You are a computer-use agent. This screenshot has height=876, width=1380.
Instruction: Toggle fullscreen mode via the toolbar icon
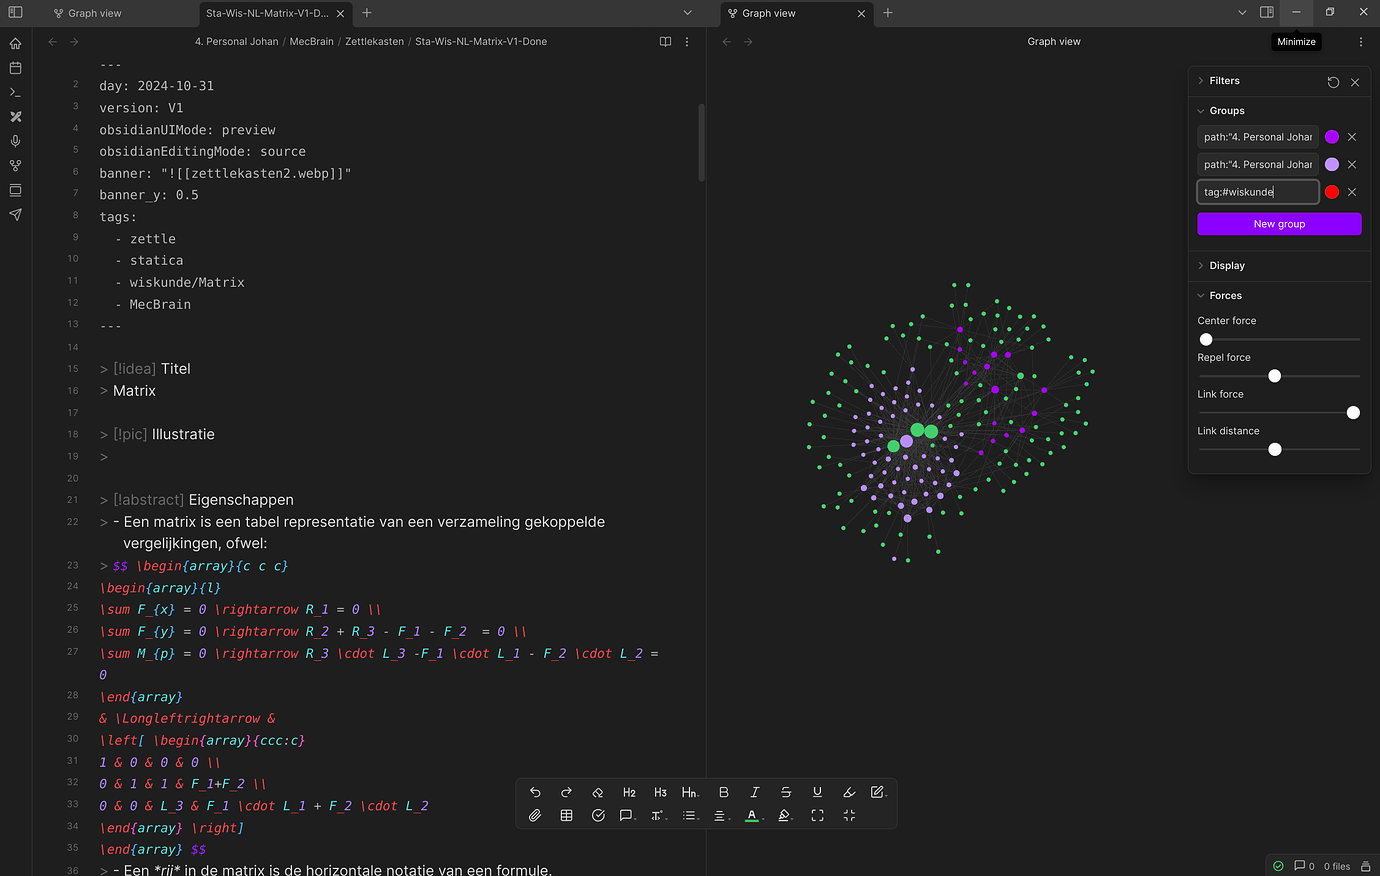pyautogui.click(x=817, y=815)
